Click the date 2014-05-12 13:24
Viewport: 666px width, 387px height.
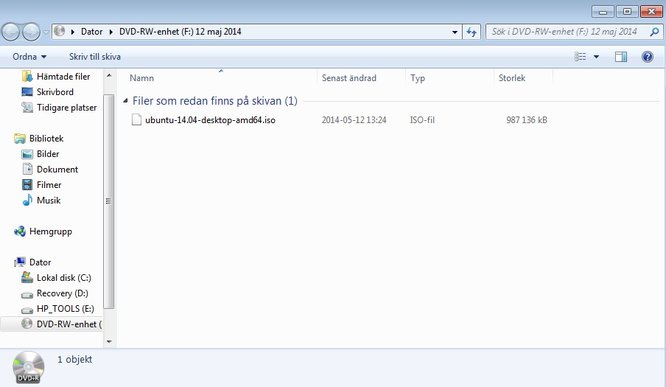[354, 120]
